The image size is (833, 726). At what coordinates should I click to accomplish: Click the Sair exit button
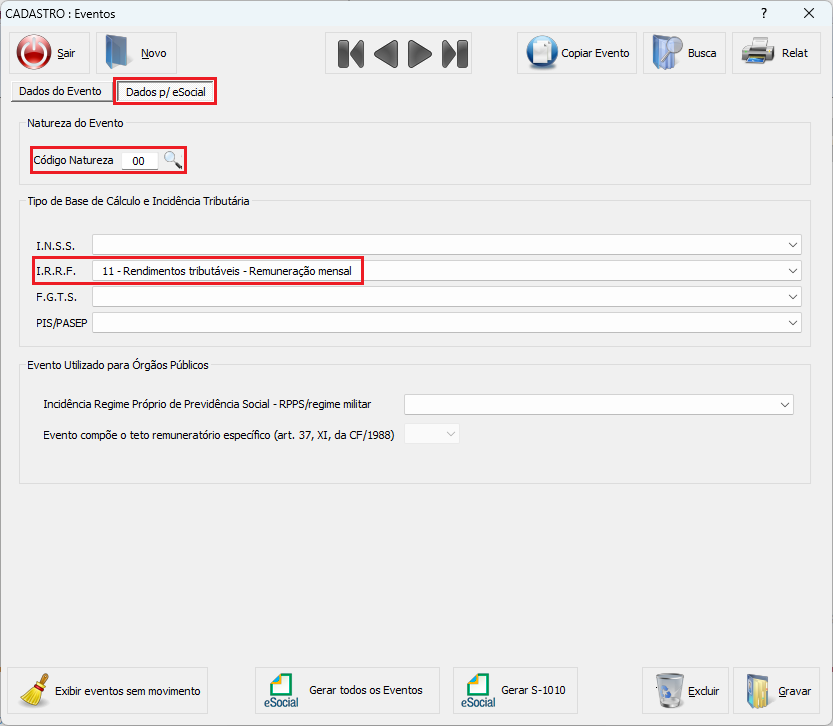(x=48, y=53)
